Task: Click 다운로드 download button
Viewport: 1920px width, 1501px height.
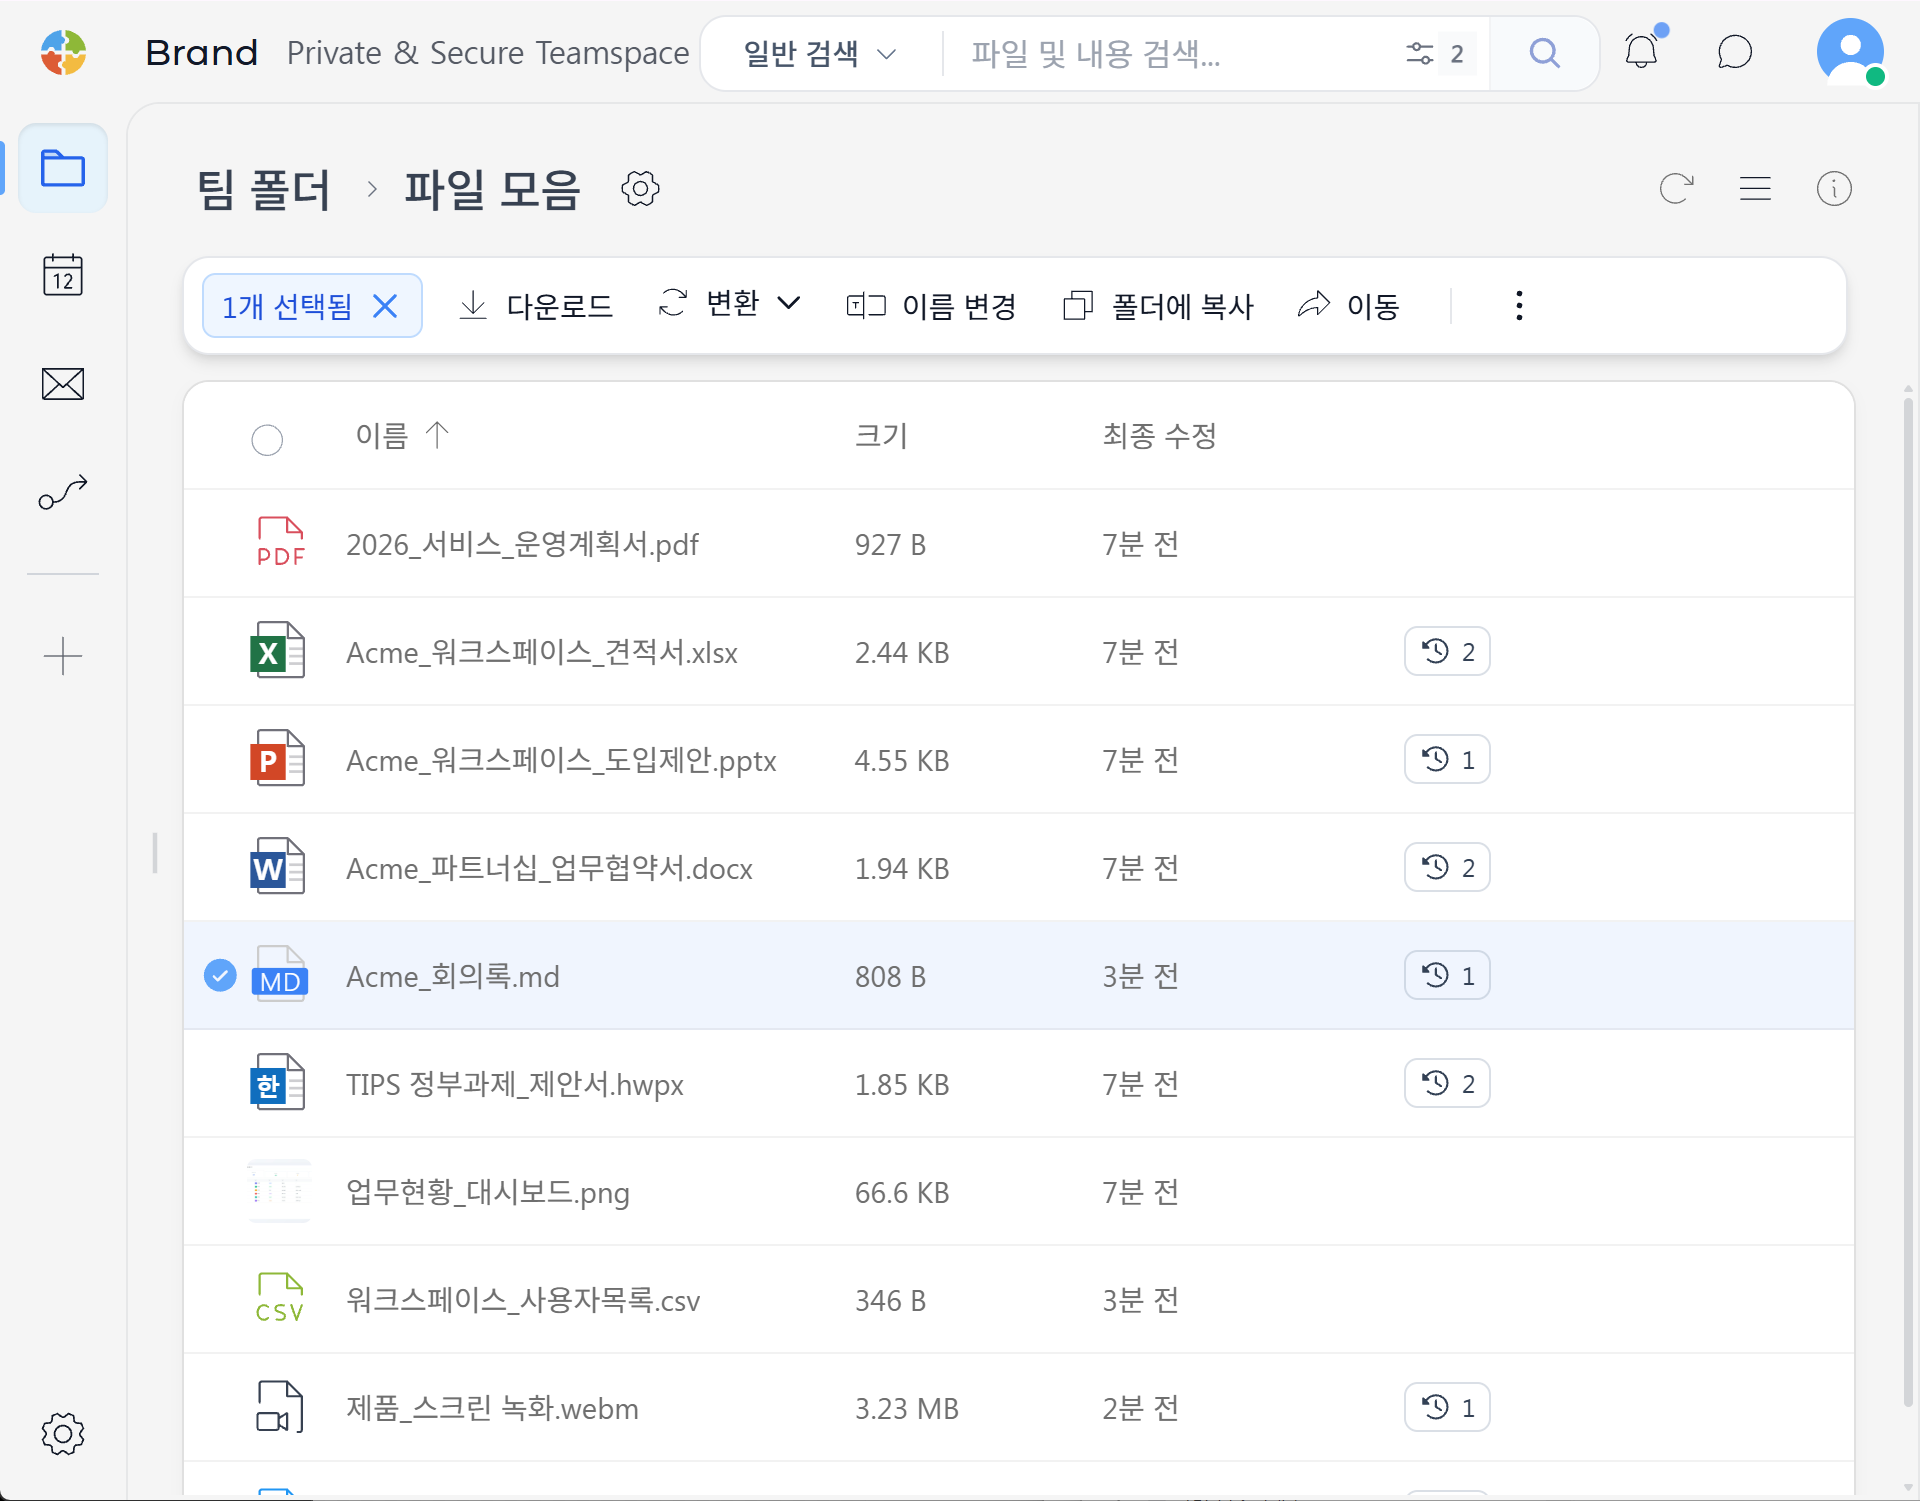Action: pos(536,306)
